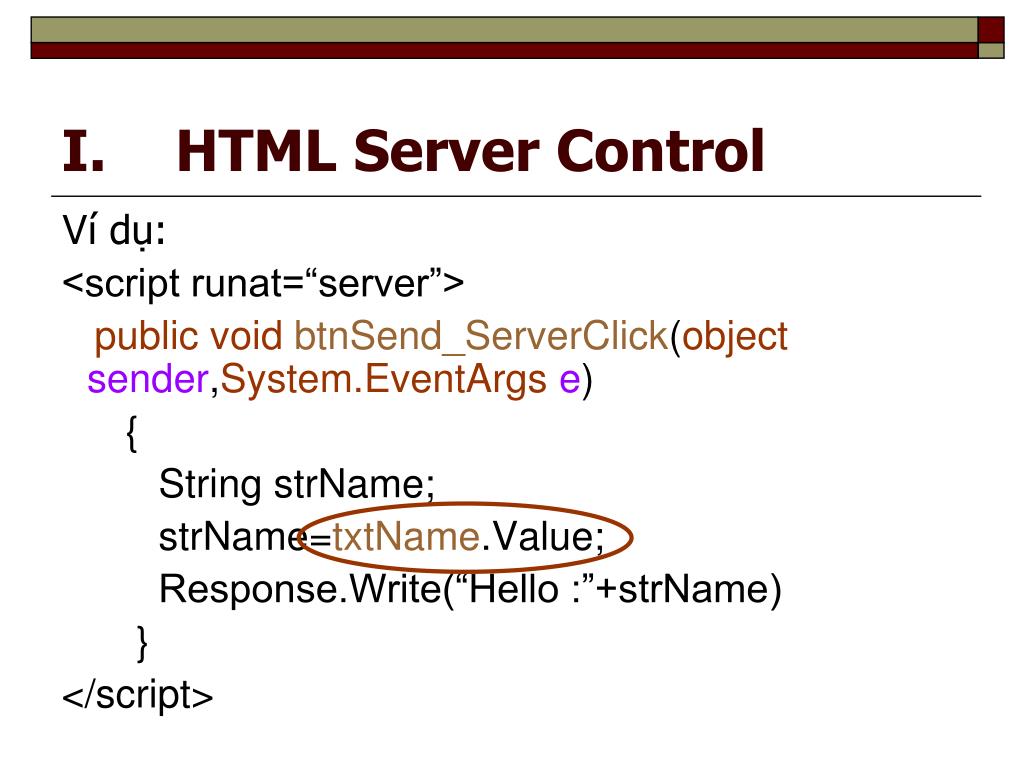Click the opening curly brace
This screenshot has width=1024, height=768.
(131, 433)
